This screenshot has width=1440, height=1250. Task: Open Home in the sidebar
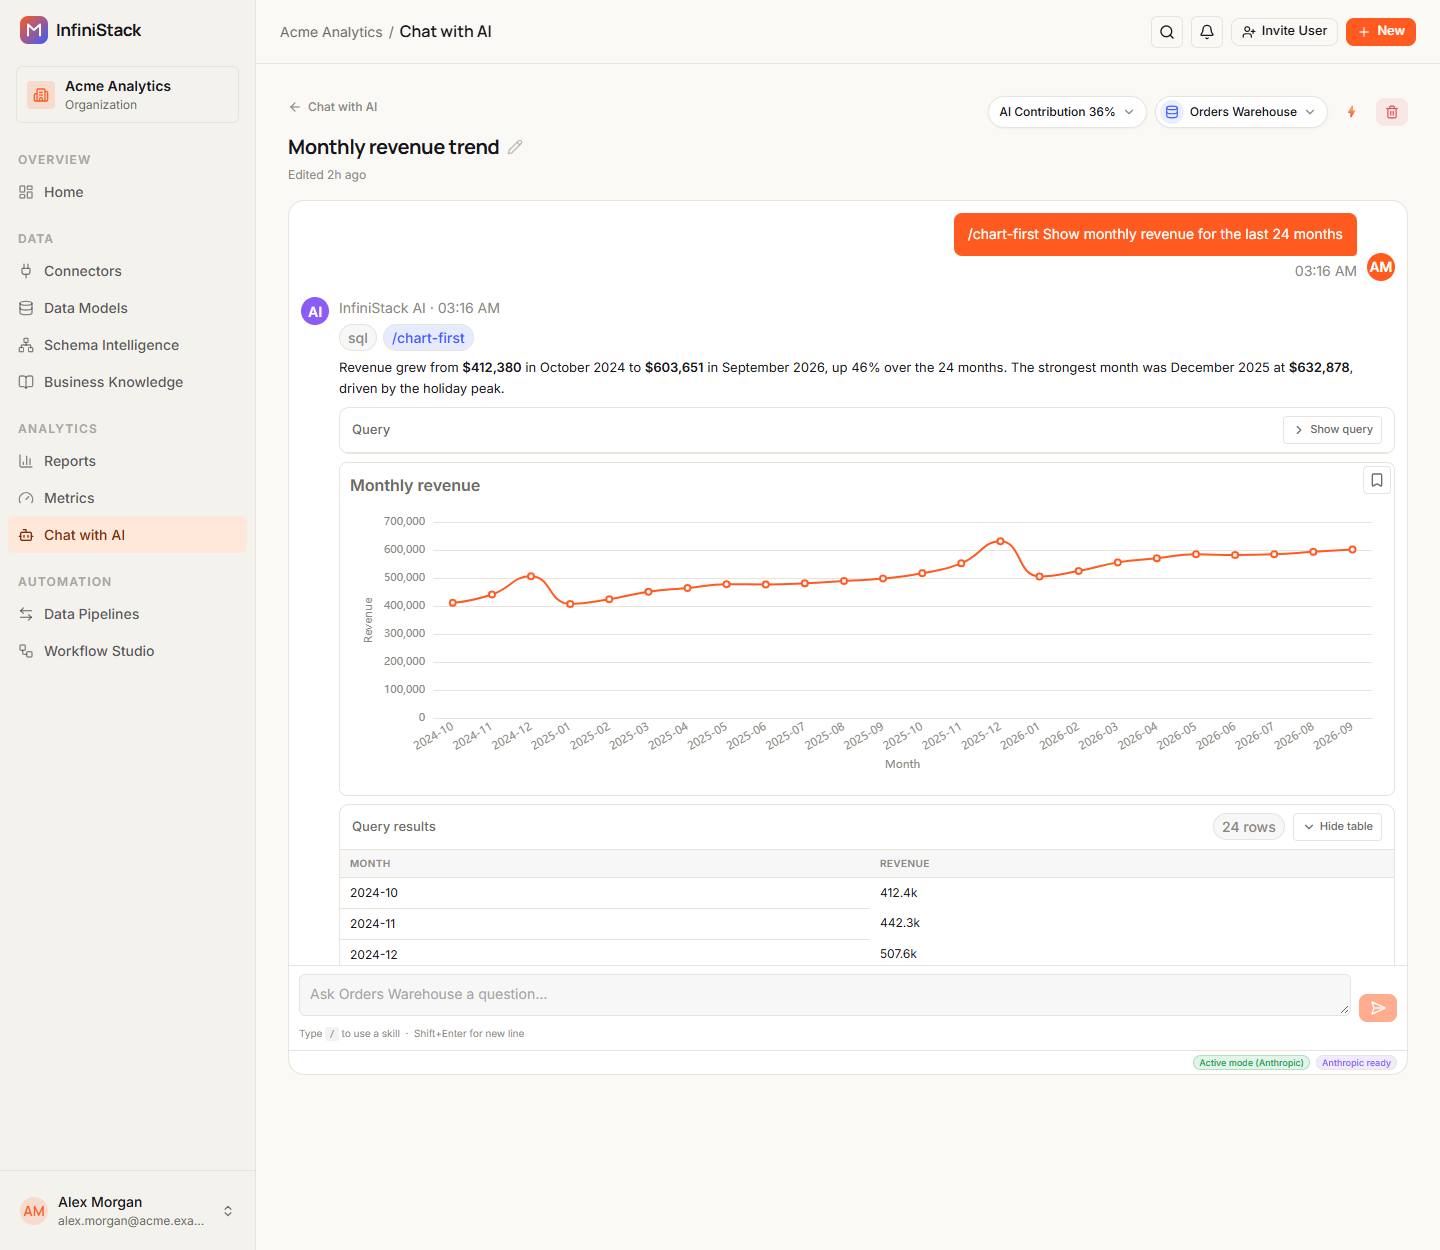pos(127,192)
